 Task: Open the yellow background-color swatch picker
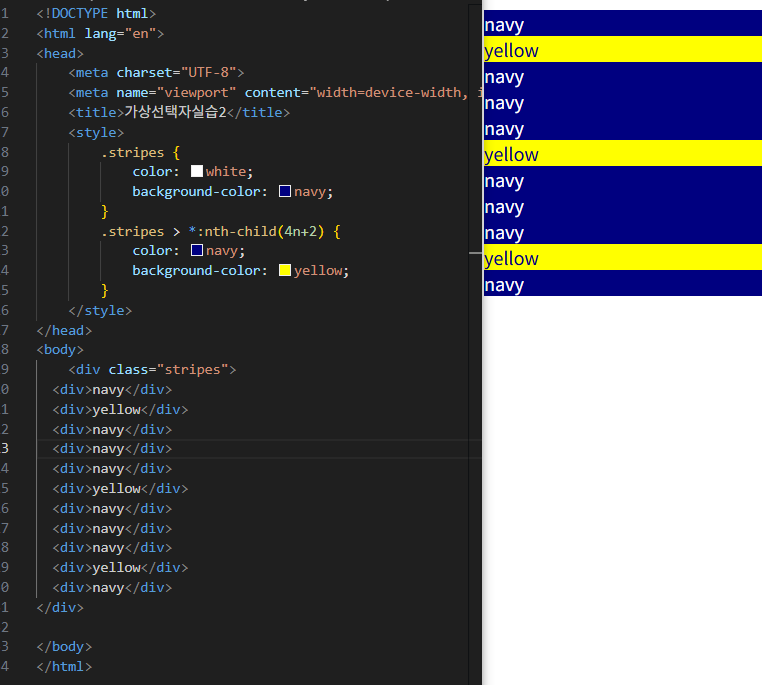(285, 270)
